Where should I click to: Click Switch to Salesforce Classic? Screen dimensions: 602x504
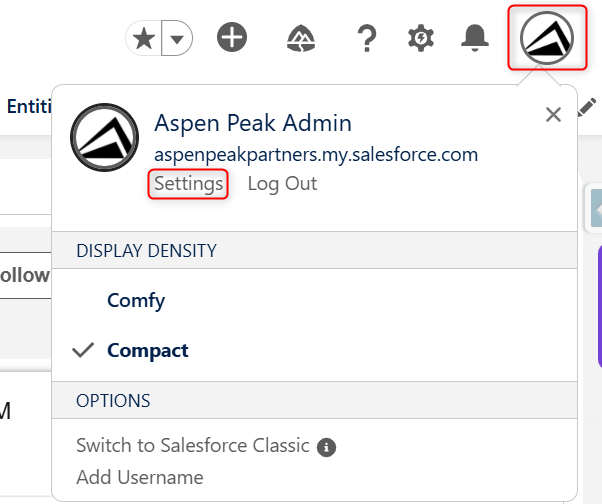(x=193, y=446)
